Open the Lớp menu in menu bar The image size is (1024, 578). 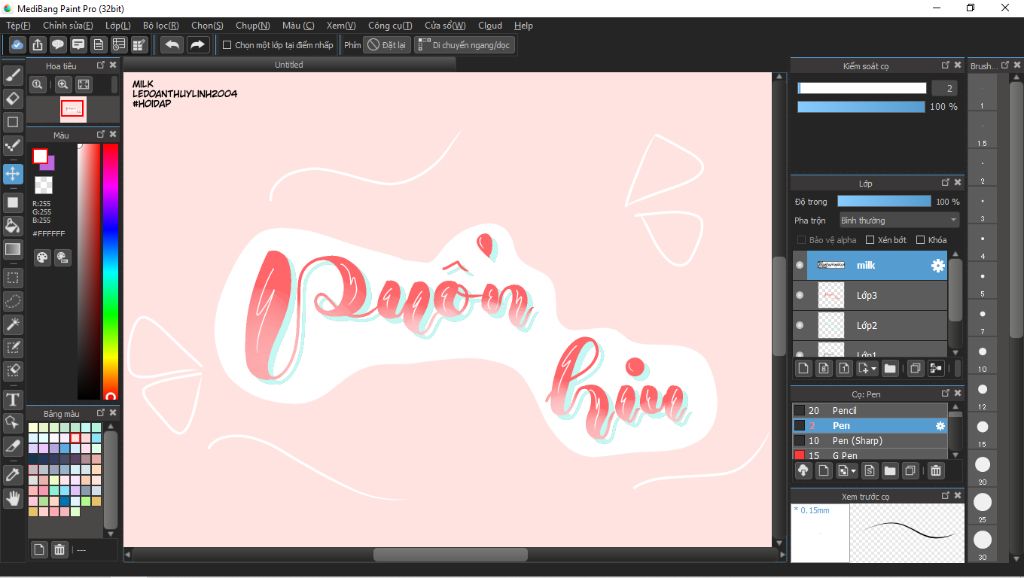(118, 25)
